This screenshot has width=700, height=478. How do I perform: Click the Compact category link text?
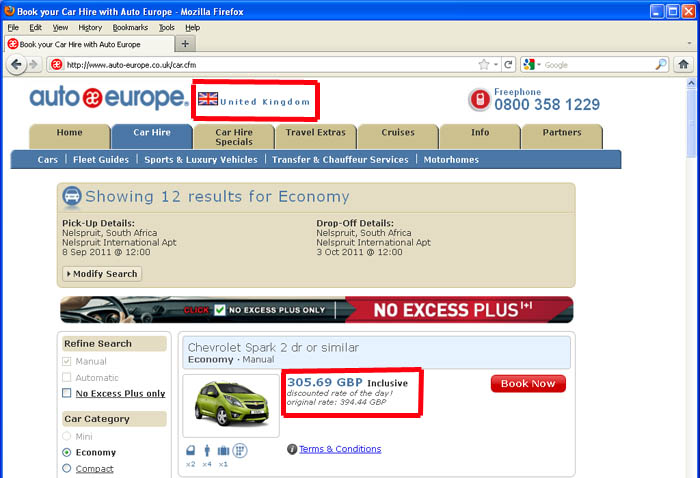pos(94,469)
